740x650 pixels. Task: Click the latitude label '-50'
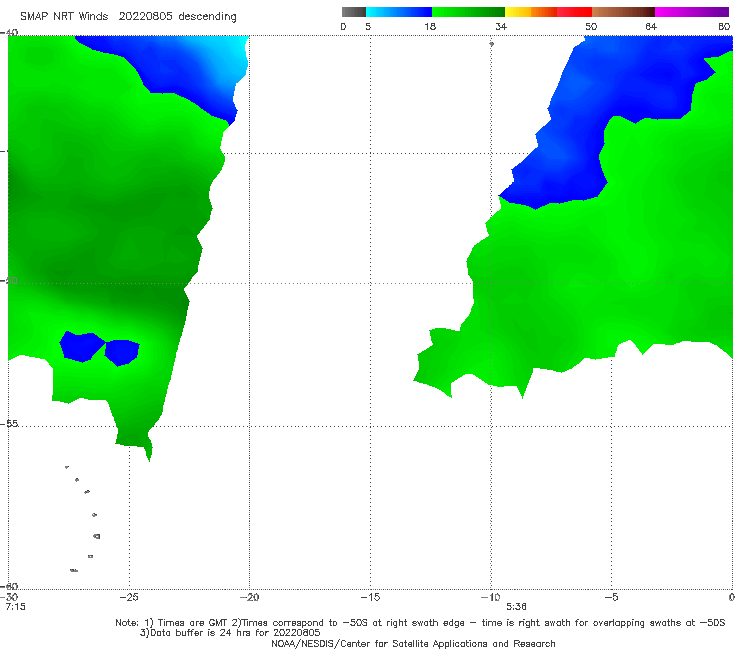(9, 280)
